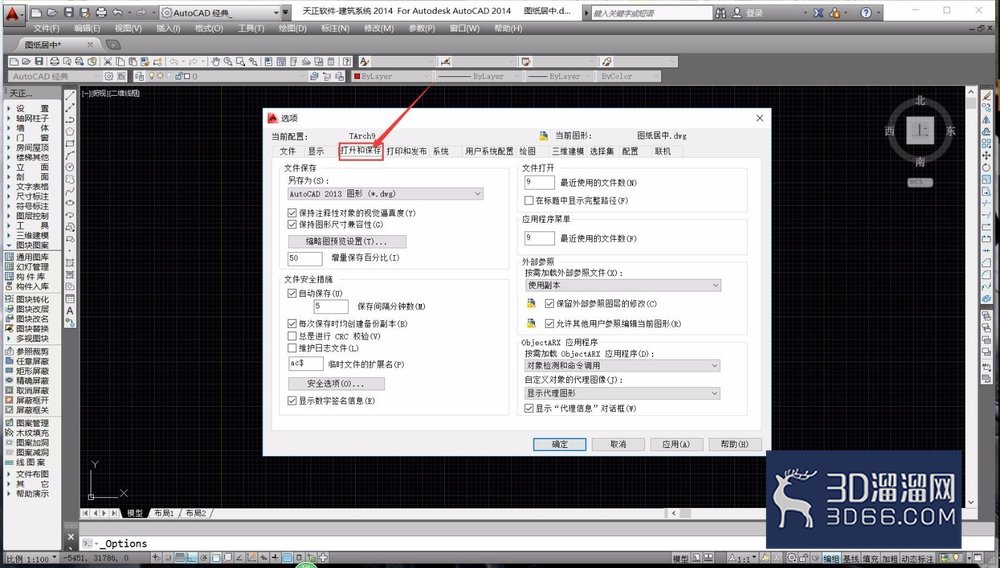Toggle 显示数字签名信息 checkbox

[292, 401]
